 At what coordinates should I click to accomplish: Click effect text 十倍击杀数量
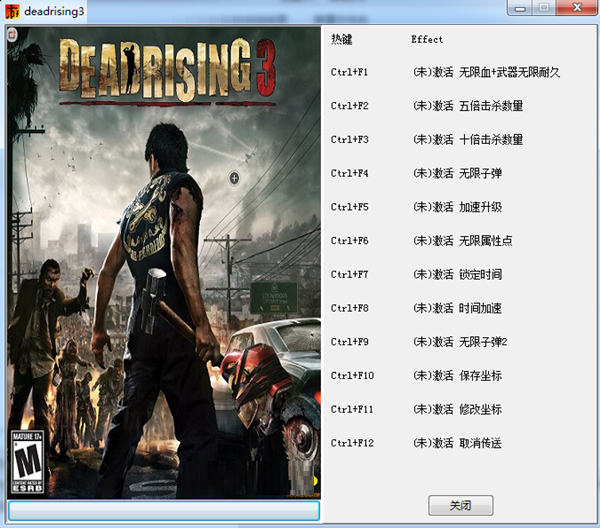(x=491, y=139)
